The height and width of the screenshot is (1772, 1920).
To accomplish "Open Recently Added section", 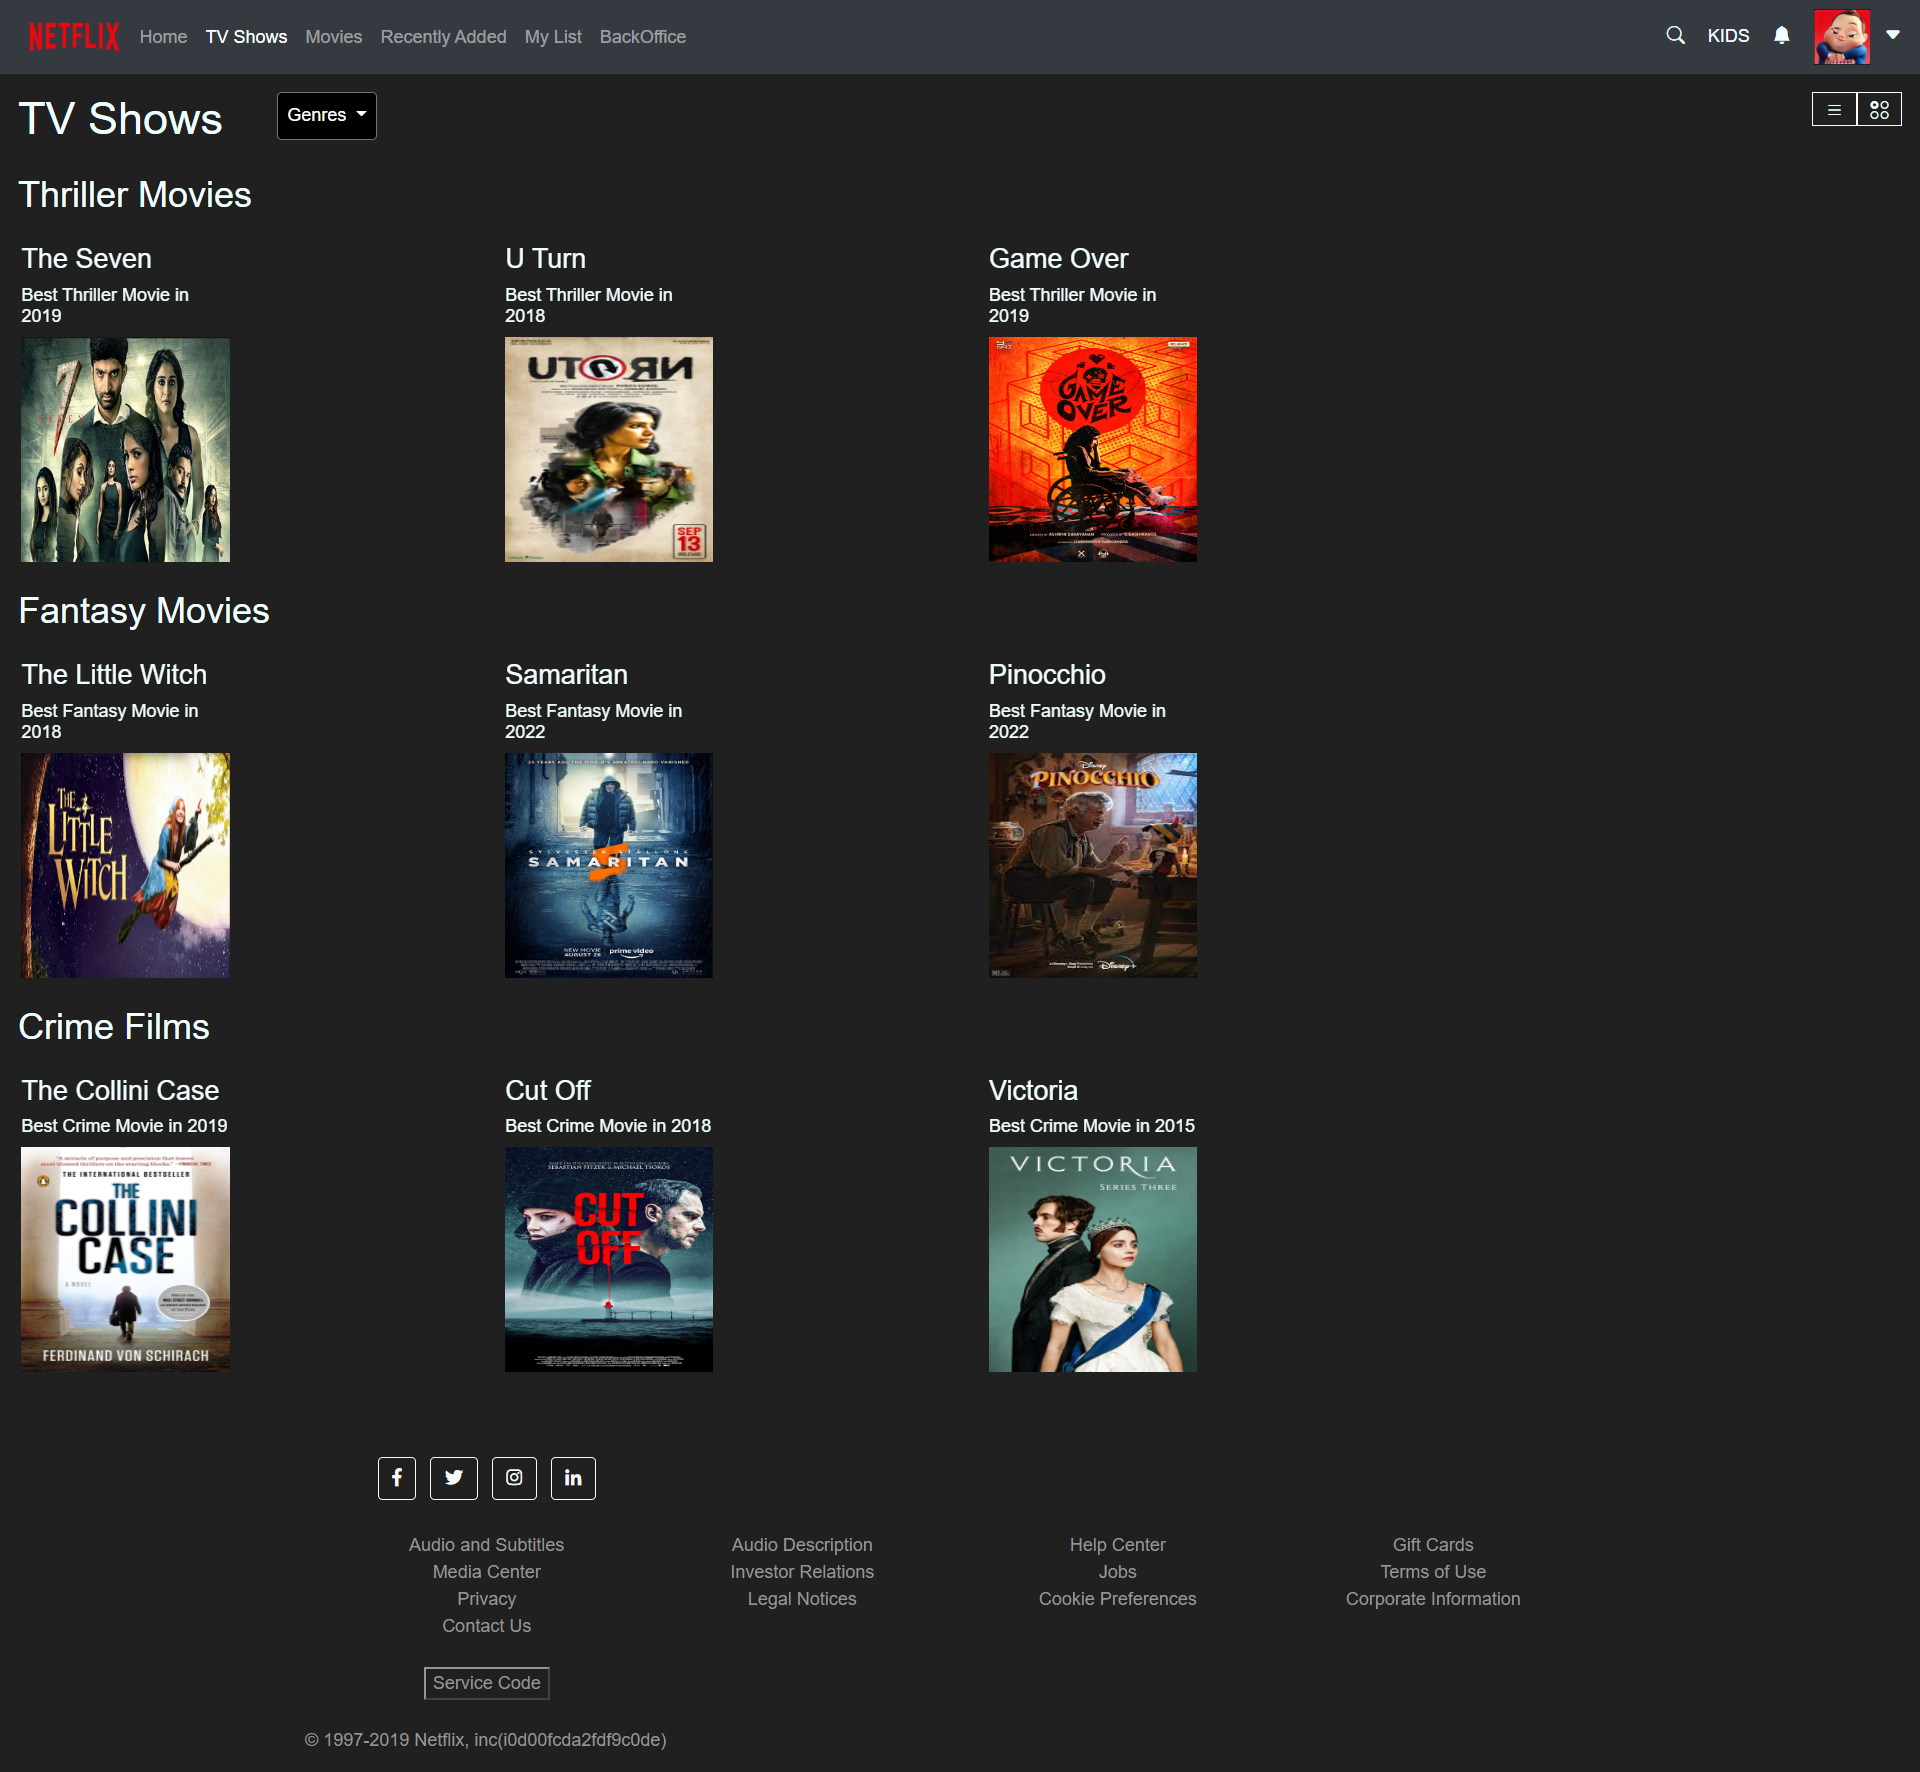I will 443,37.
